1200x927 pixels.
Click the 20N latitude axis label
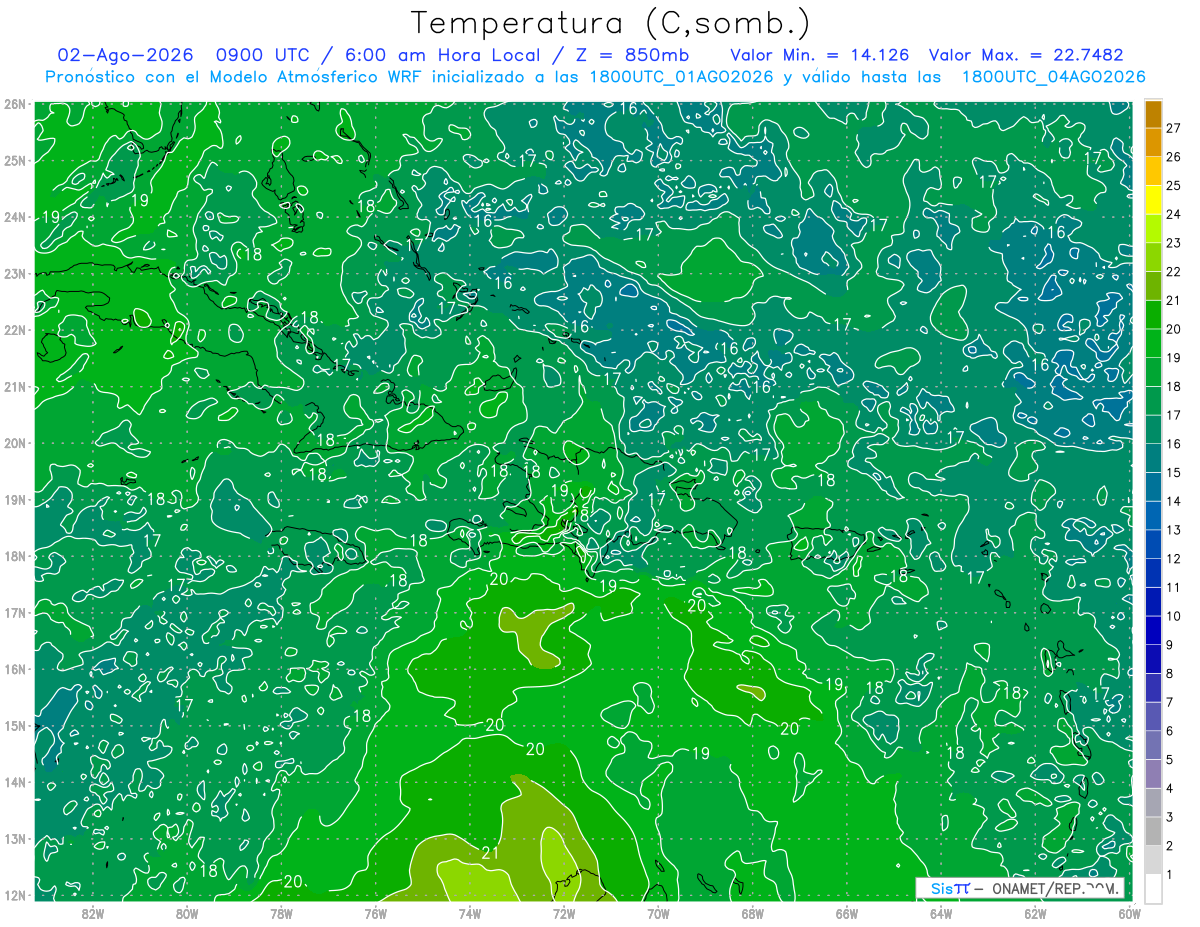point(15,443)
